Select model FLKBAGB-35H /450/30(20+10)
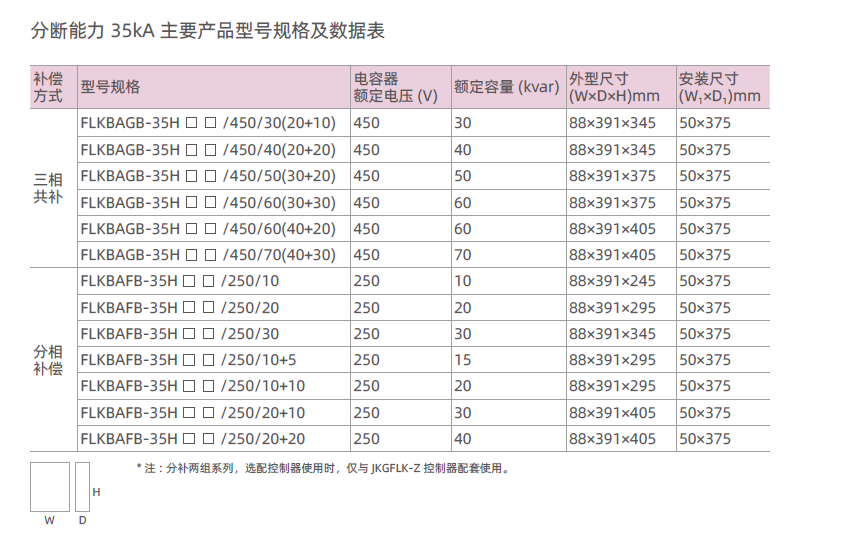This screenshot has width=847, height=555. (208, 123)
